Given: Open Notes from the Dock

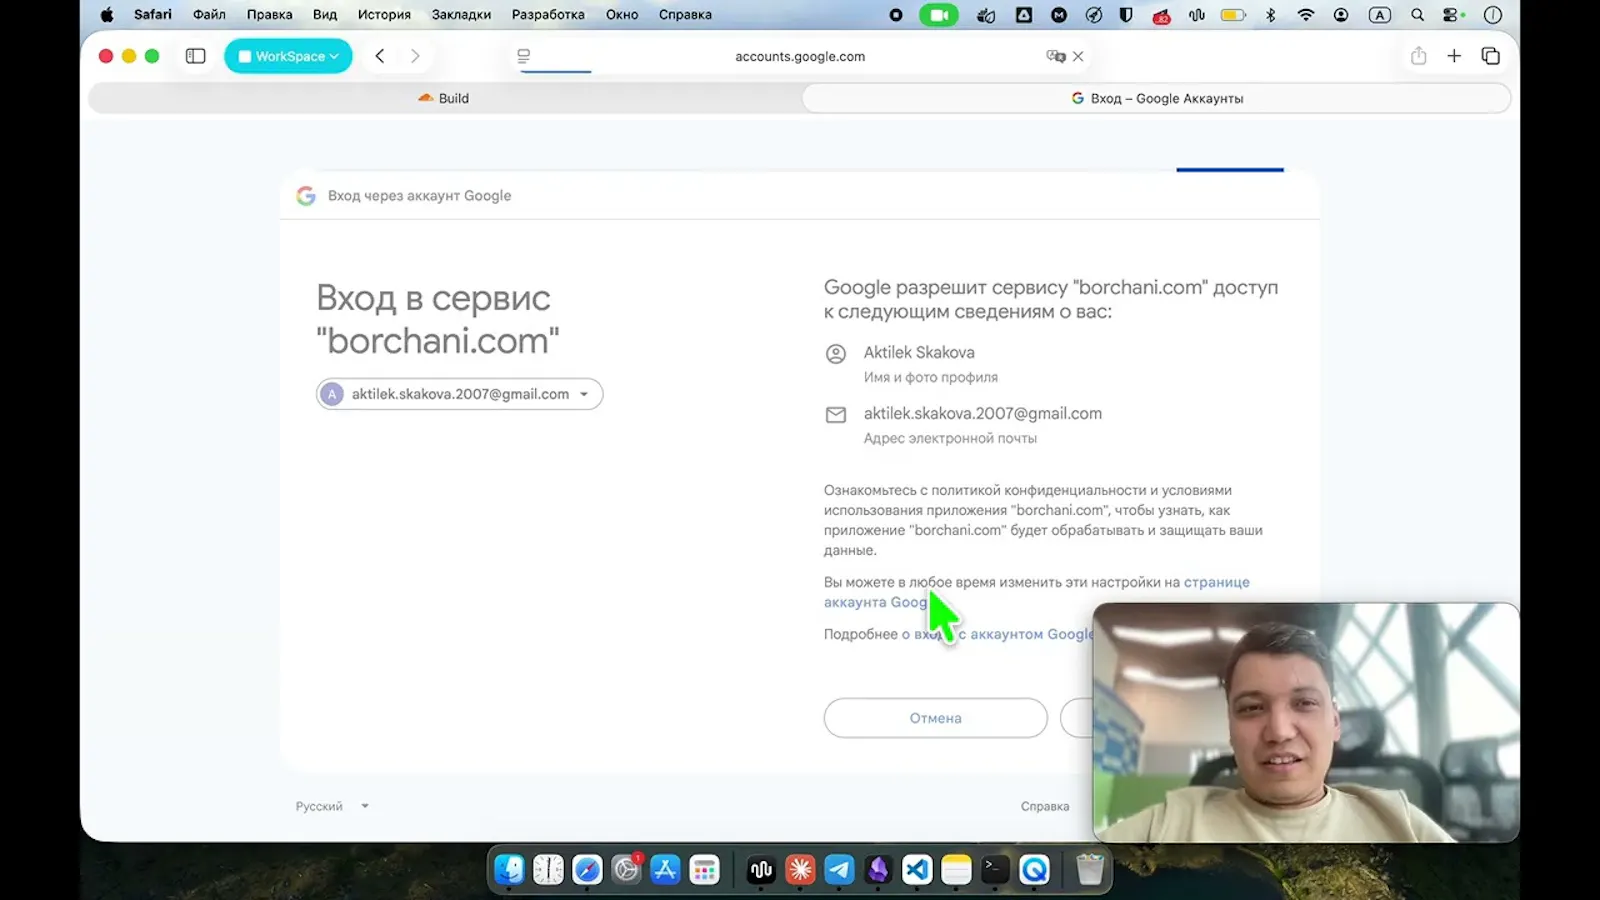Looking at the screenshot, I should click(956, 870).
